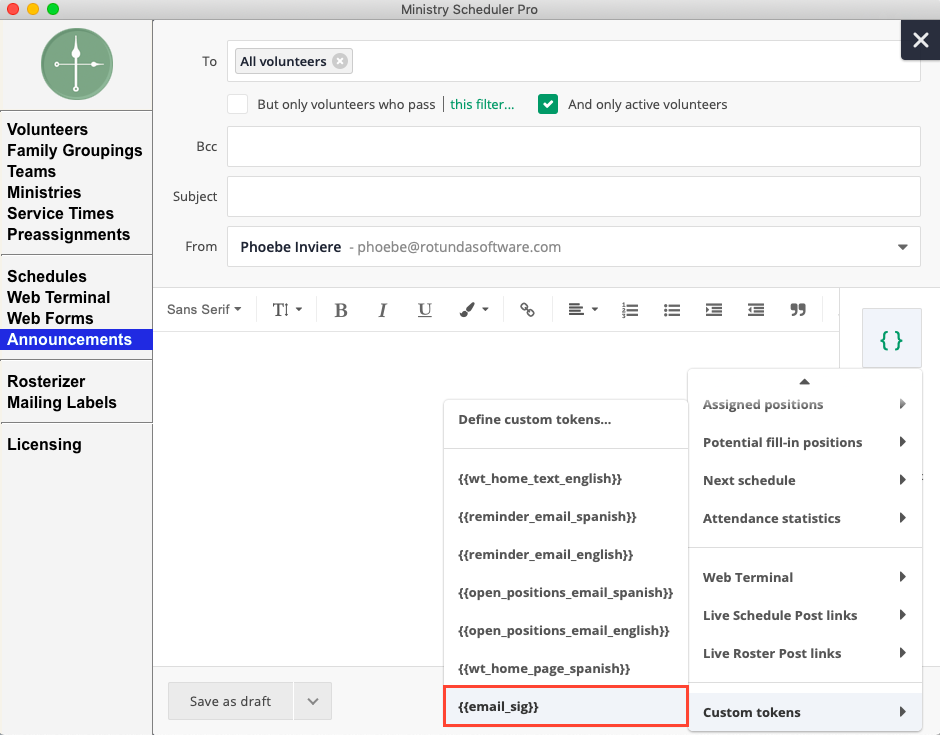Insert a bulleted list

672,310
